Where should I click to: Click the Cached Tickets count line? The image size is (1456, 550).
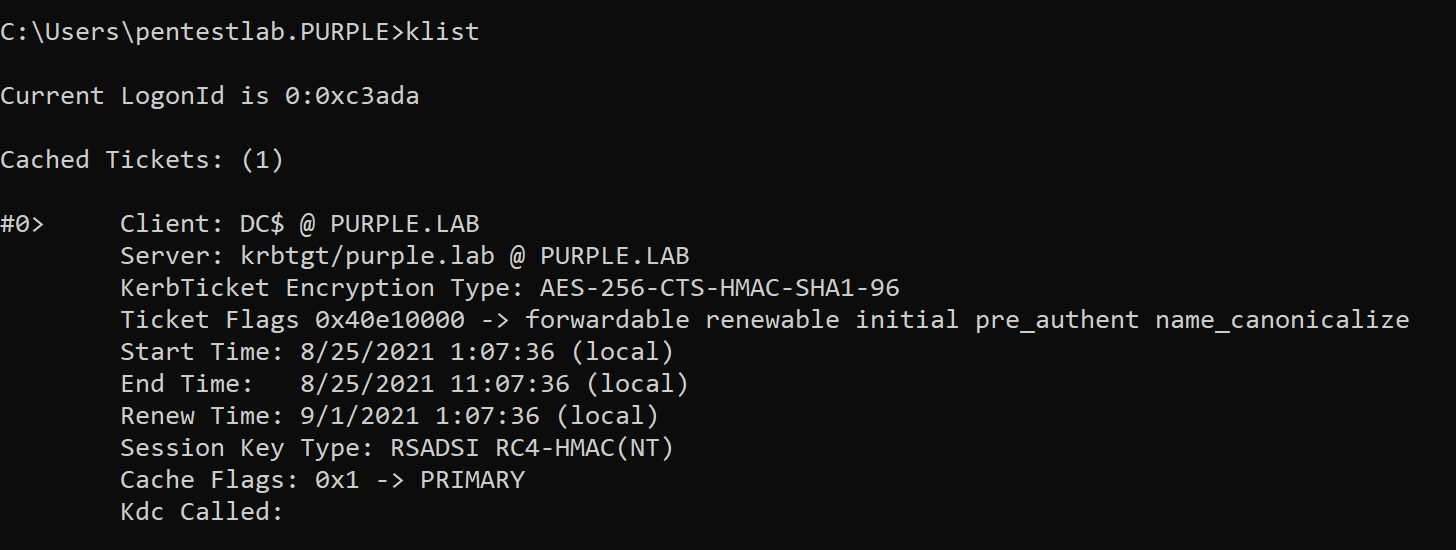[142, 160]
